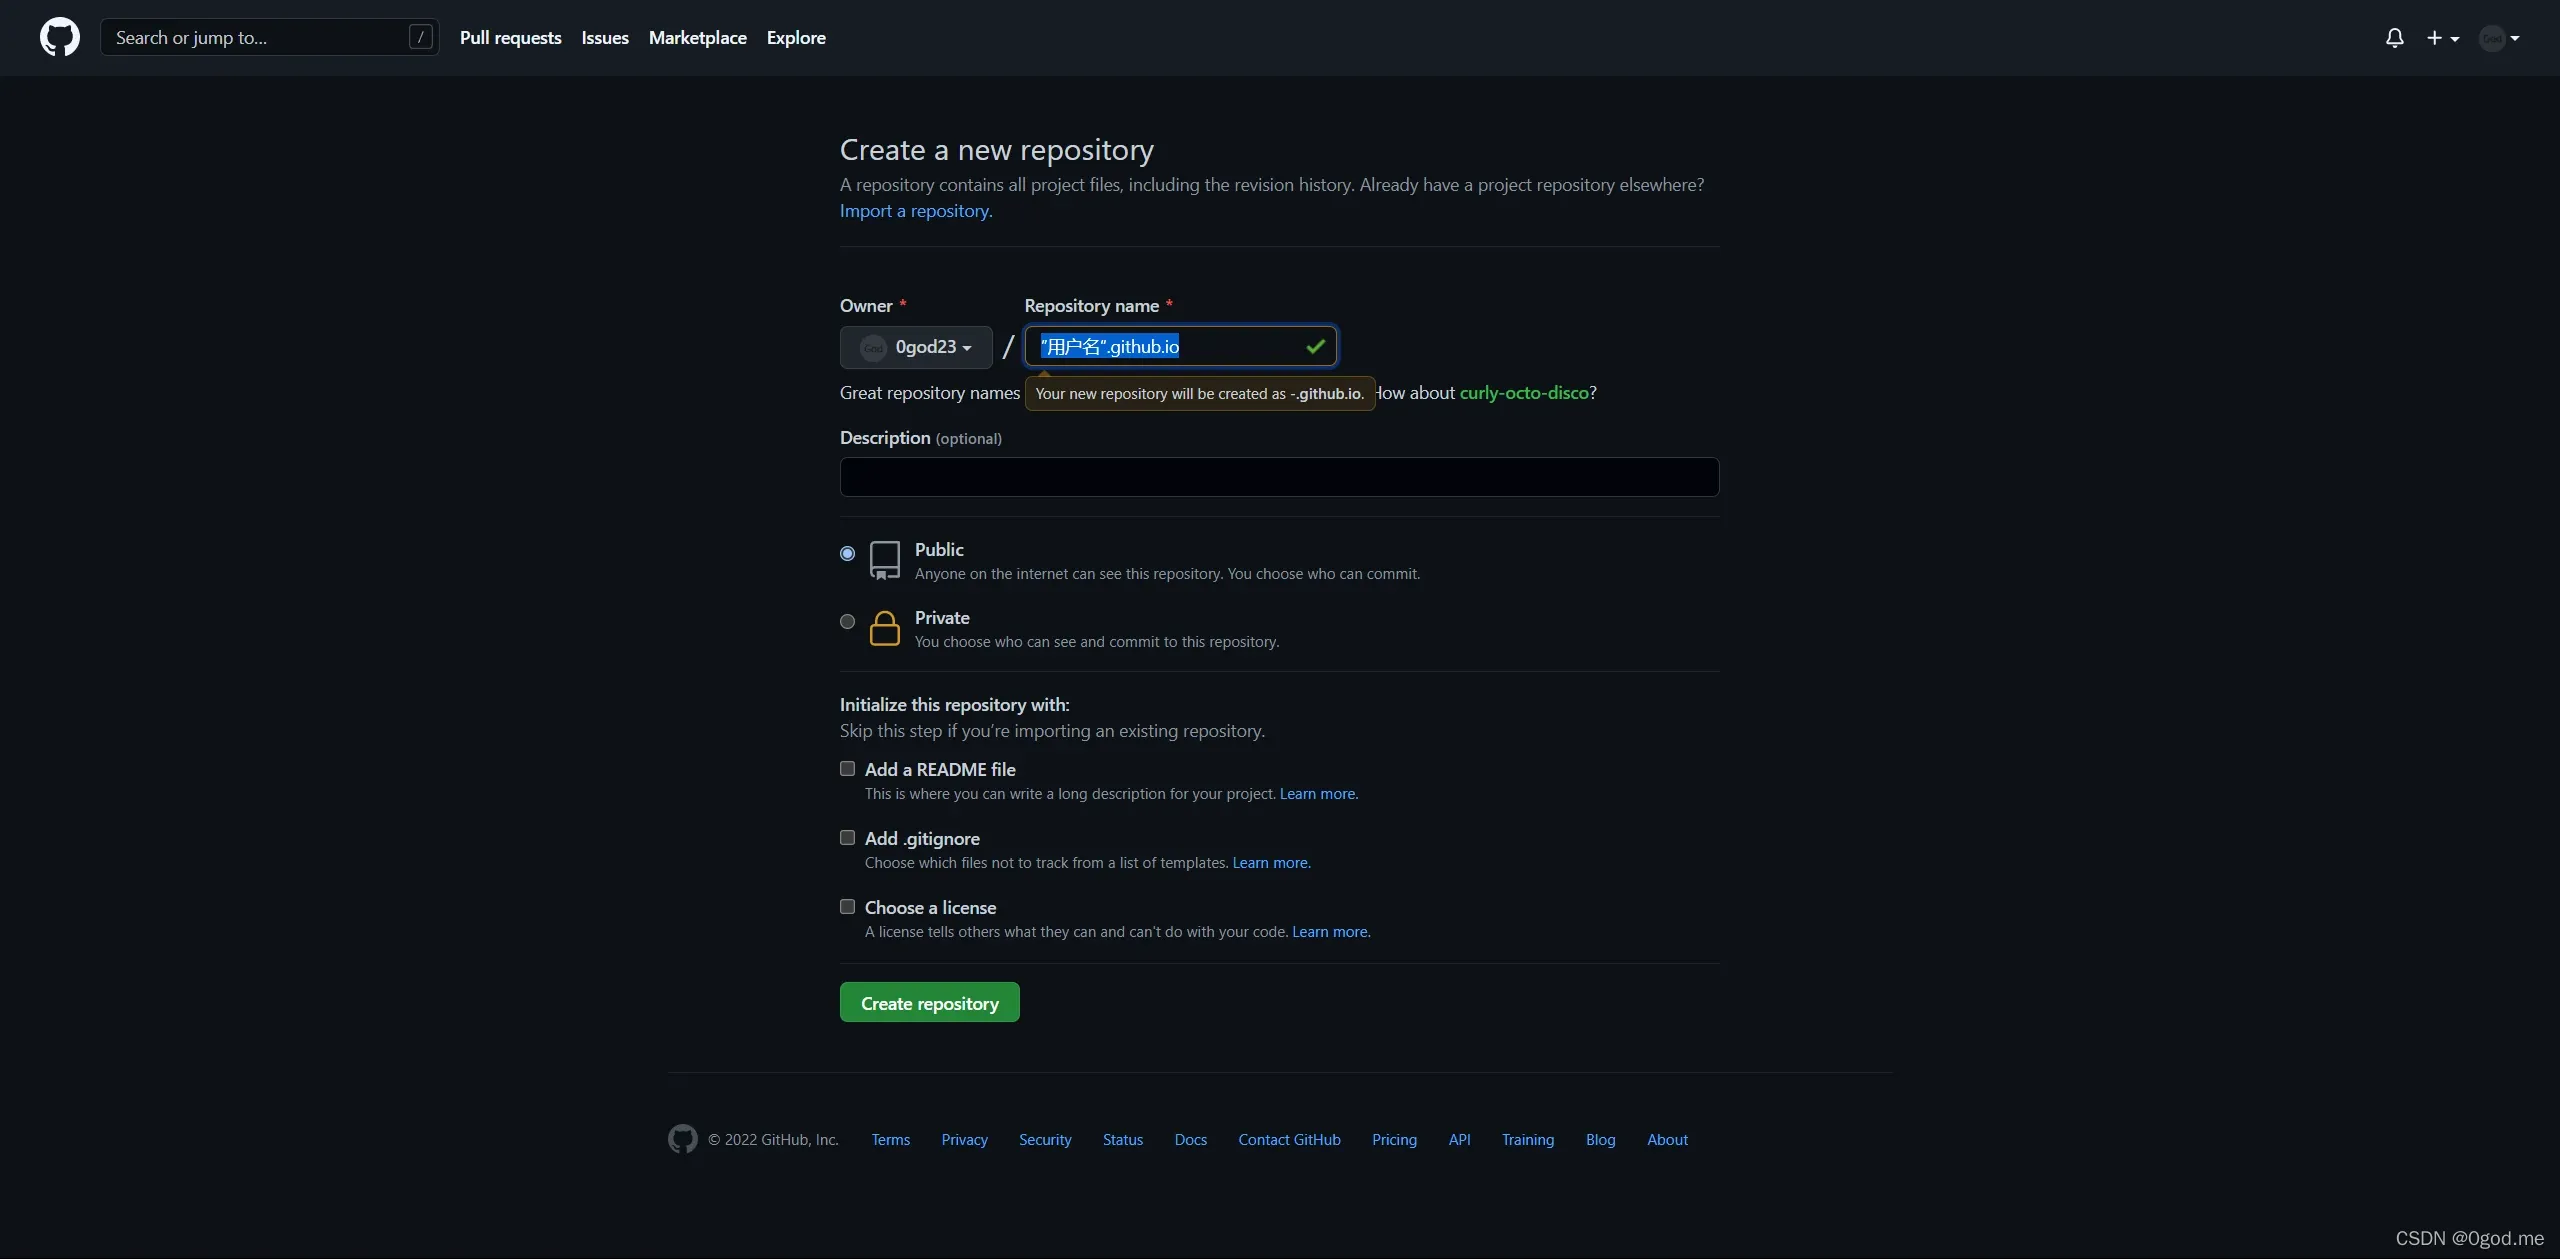Open Learn more about README files

tap(1318, 794)
